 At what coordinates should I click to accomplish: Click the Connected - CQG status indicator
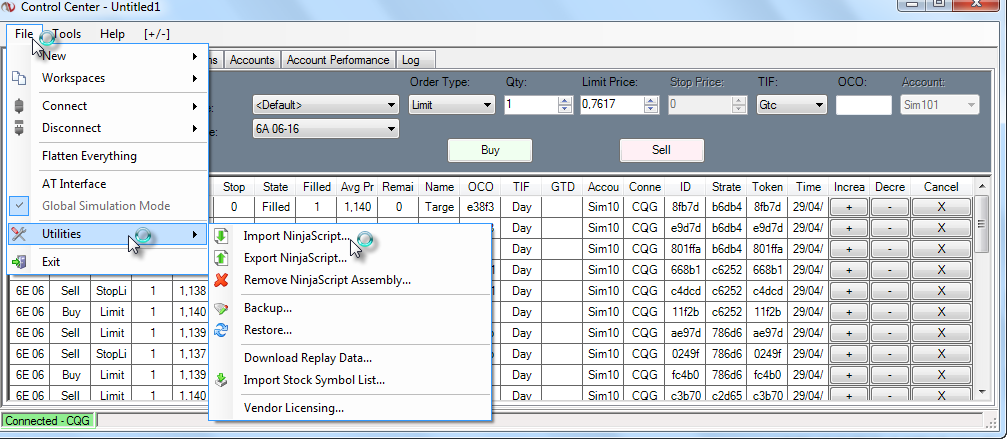[49, 421]
